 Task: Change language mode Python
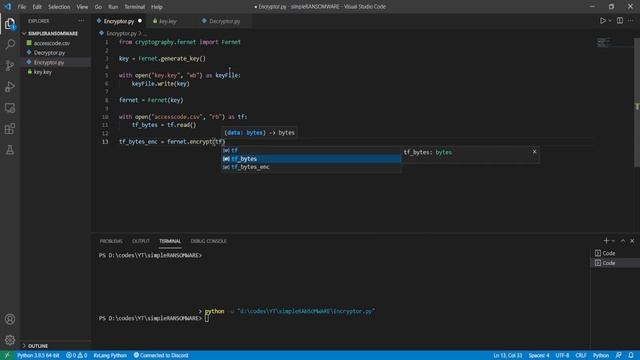point(601,355)
